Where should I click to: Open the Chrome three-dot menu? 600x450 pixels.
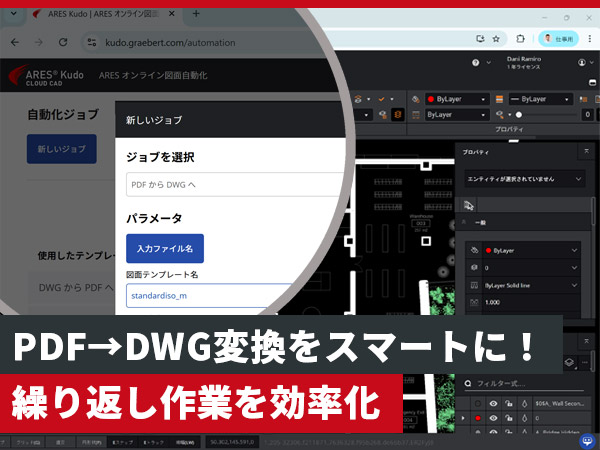point(590,39)
